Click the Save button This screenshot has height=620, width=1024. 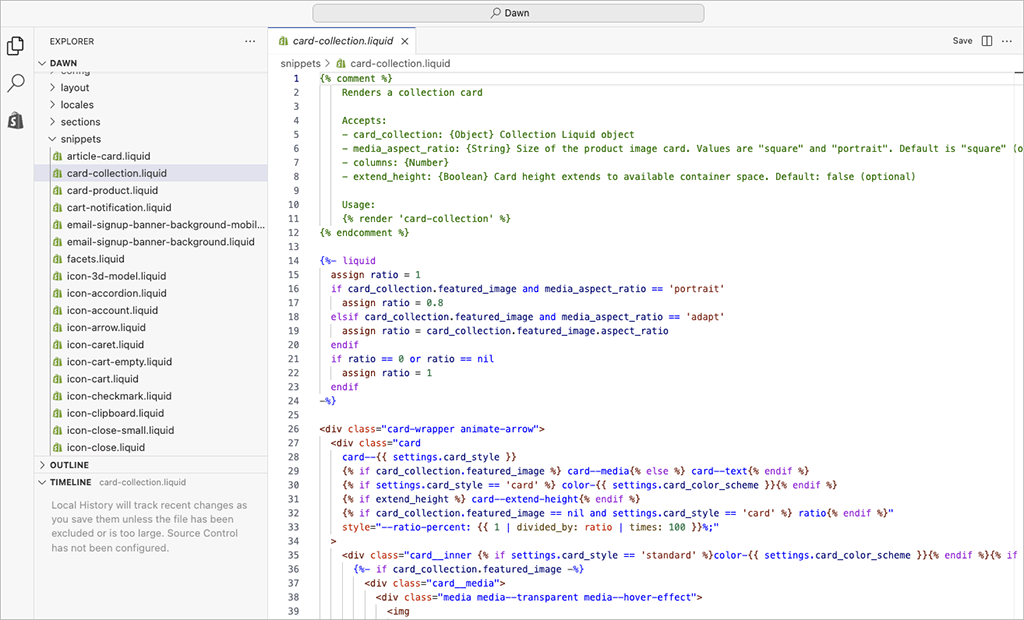click(961, 41)
